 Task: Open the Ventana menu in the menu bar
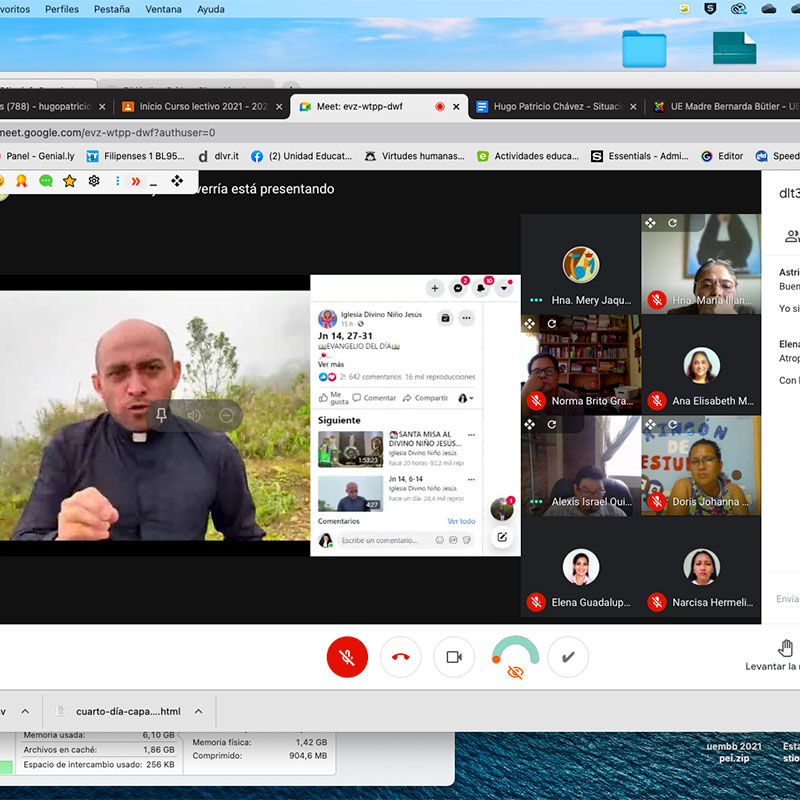click(163, 9)
